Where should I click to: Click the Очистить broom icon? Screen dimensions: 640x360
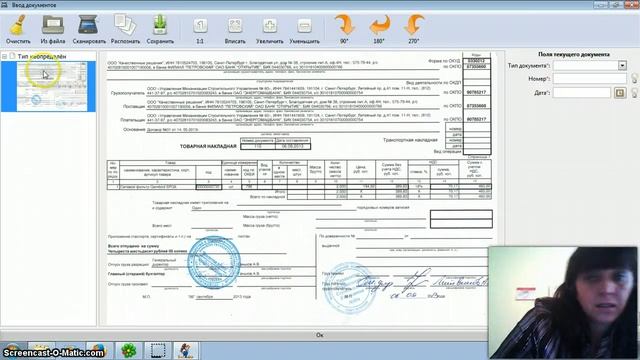point(18,25)
